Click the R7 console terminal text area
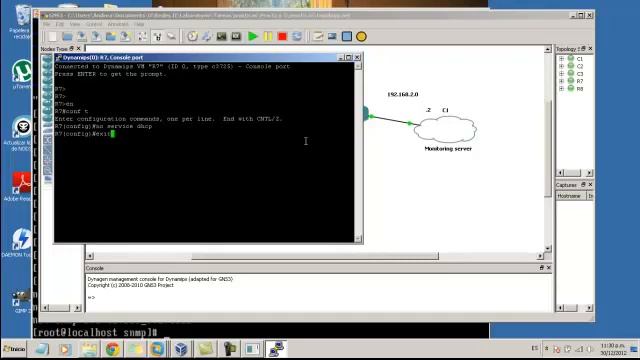The width and height of the screenshot is (640, 360). (x=204, y=152)
